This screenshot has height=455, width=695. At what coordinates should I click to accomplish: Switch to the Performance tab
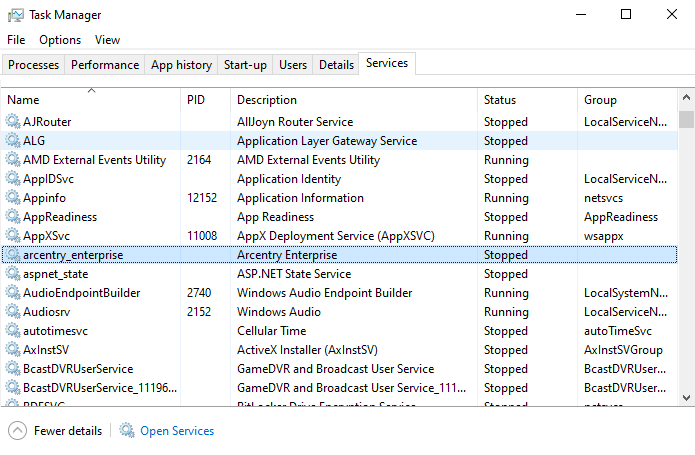[105, 65]
